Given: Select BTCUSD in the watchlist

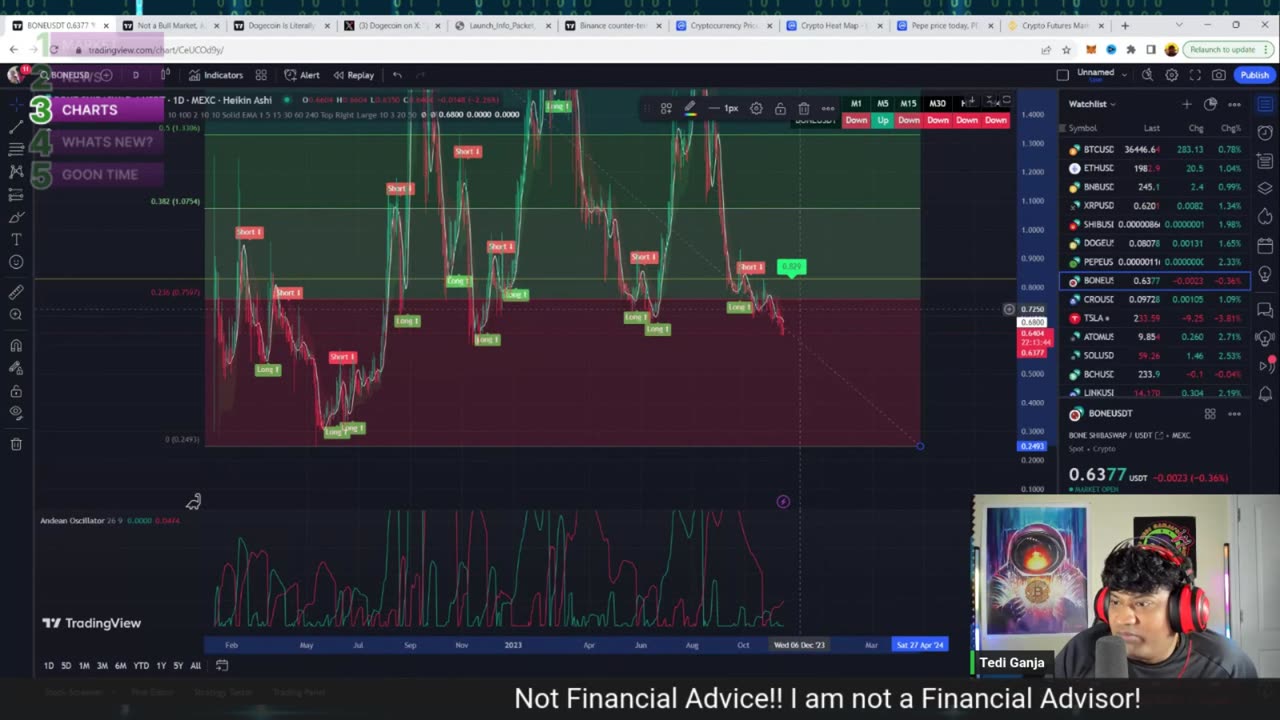Looking at the screenshot, I should pyautogui.click(x=1154, y=150).
